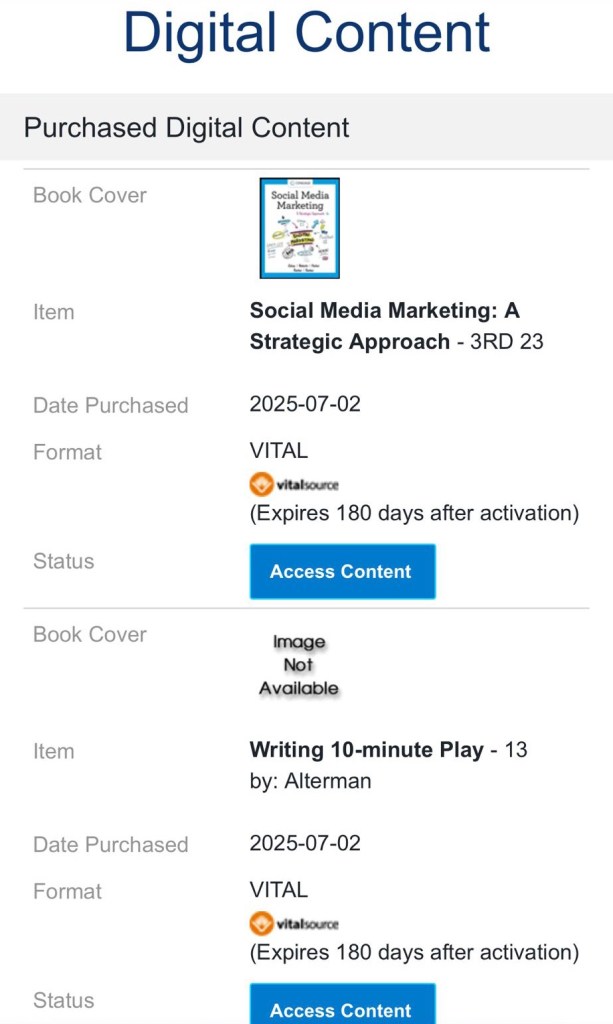Image resolution: width=613 pixels, height=1024 pixels.
Task: Click the author name Alterman
Action: pos(327,781)
